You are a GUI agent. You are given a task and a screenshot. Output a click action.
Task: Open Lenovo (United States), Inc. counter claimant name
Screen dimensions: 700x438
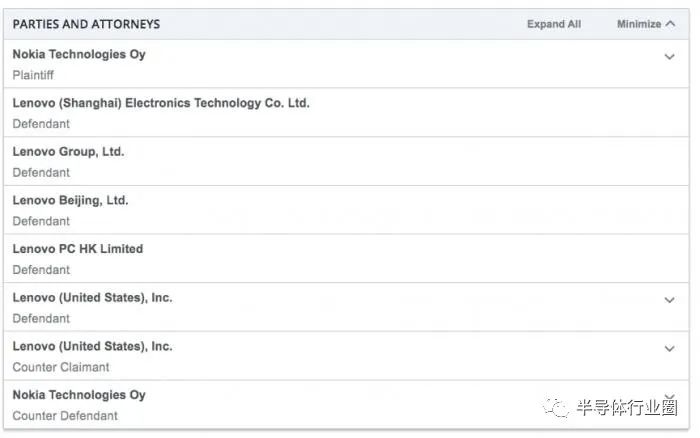click(x=92, y=346)
